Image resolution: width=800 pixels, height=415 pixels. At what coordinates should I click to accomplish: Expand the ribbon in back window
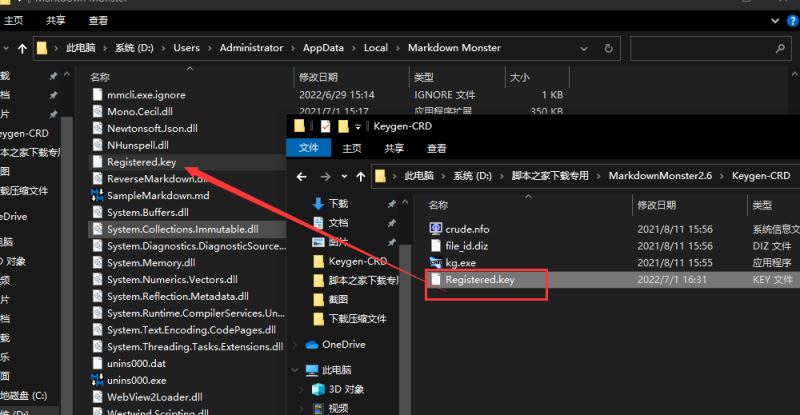click(x=775, y=21)
